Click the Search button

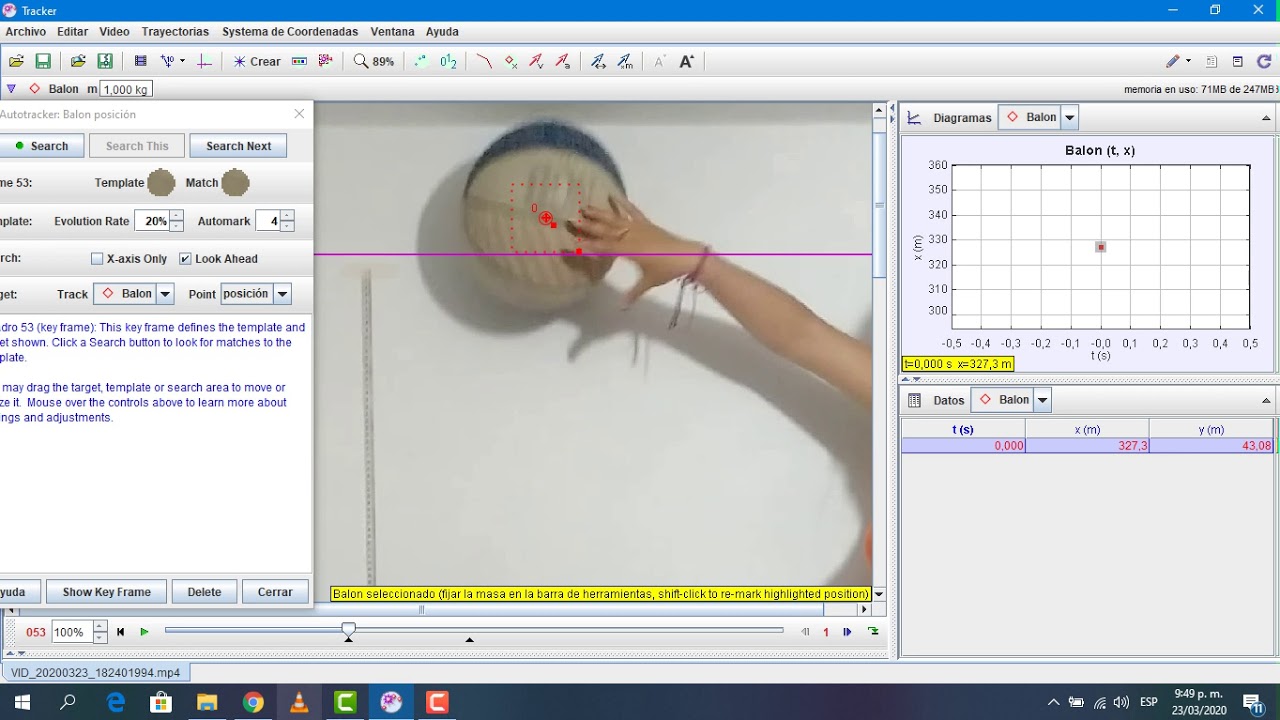tap(40, 146)
